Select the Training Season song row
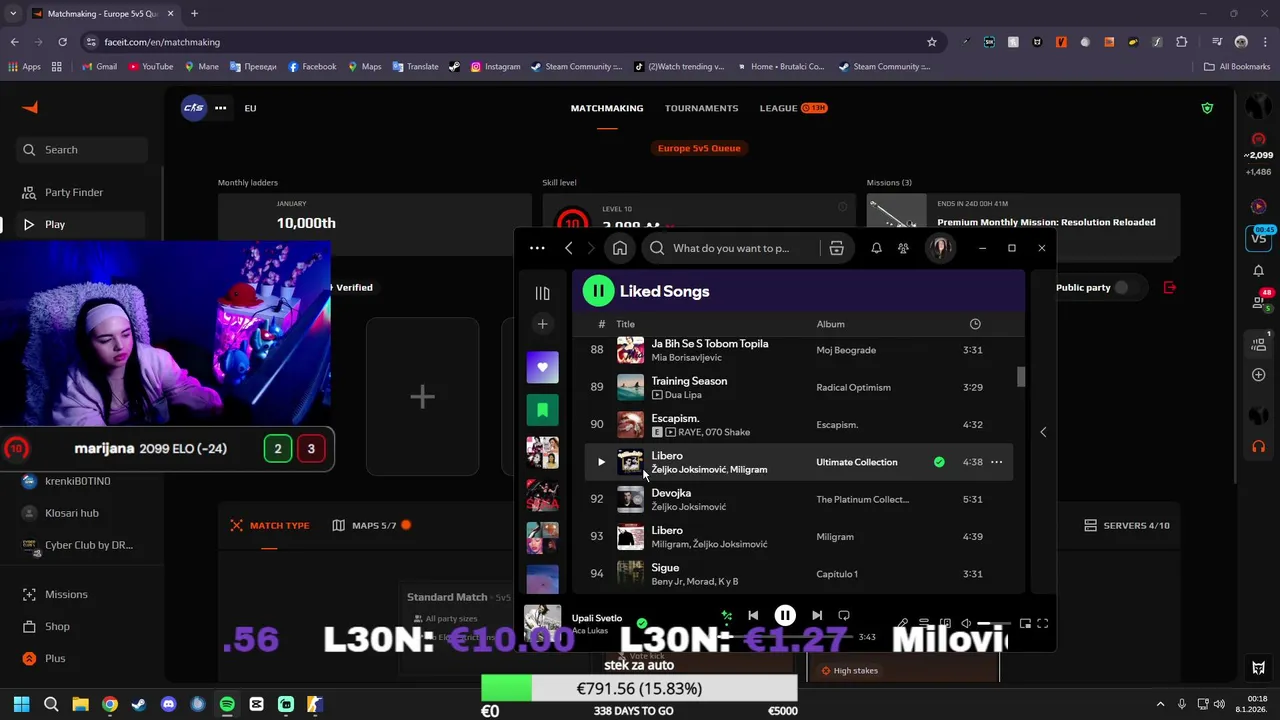The width and height of the screenshot is (1280, 720). pyautogui.click(x=799, y=387)
